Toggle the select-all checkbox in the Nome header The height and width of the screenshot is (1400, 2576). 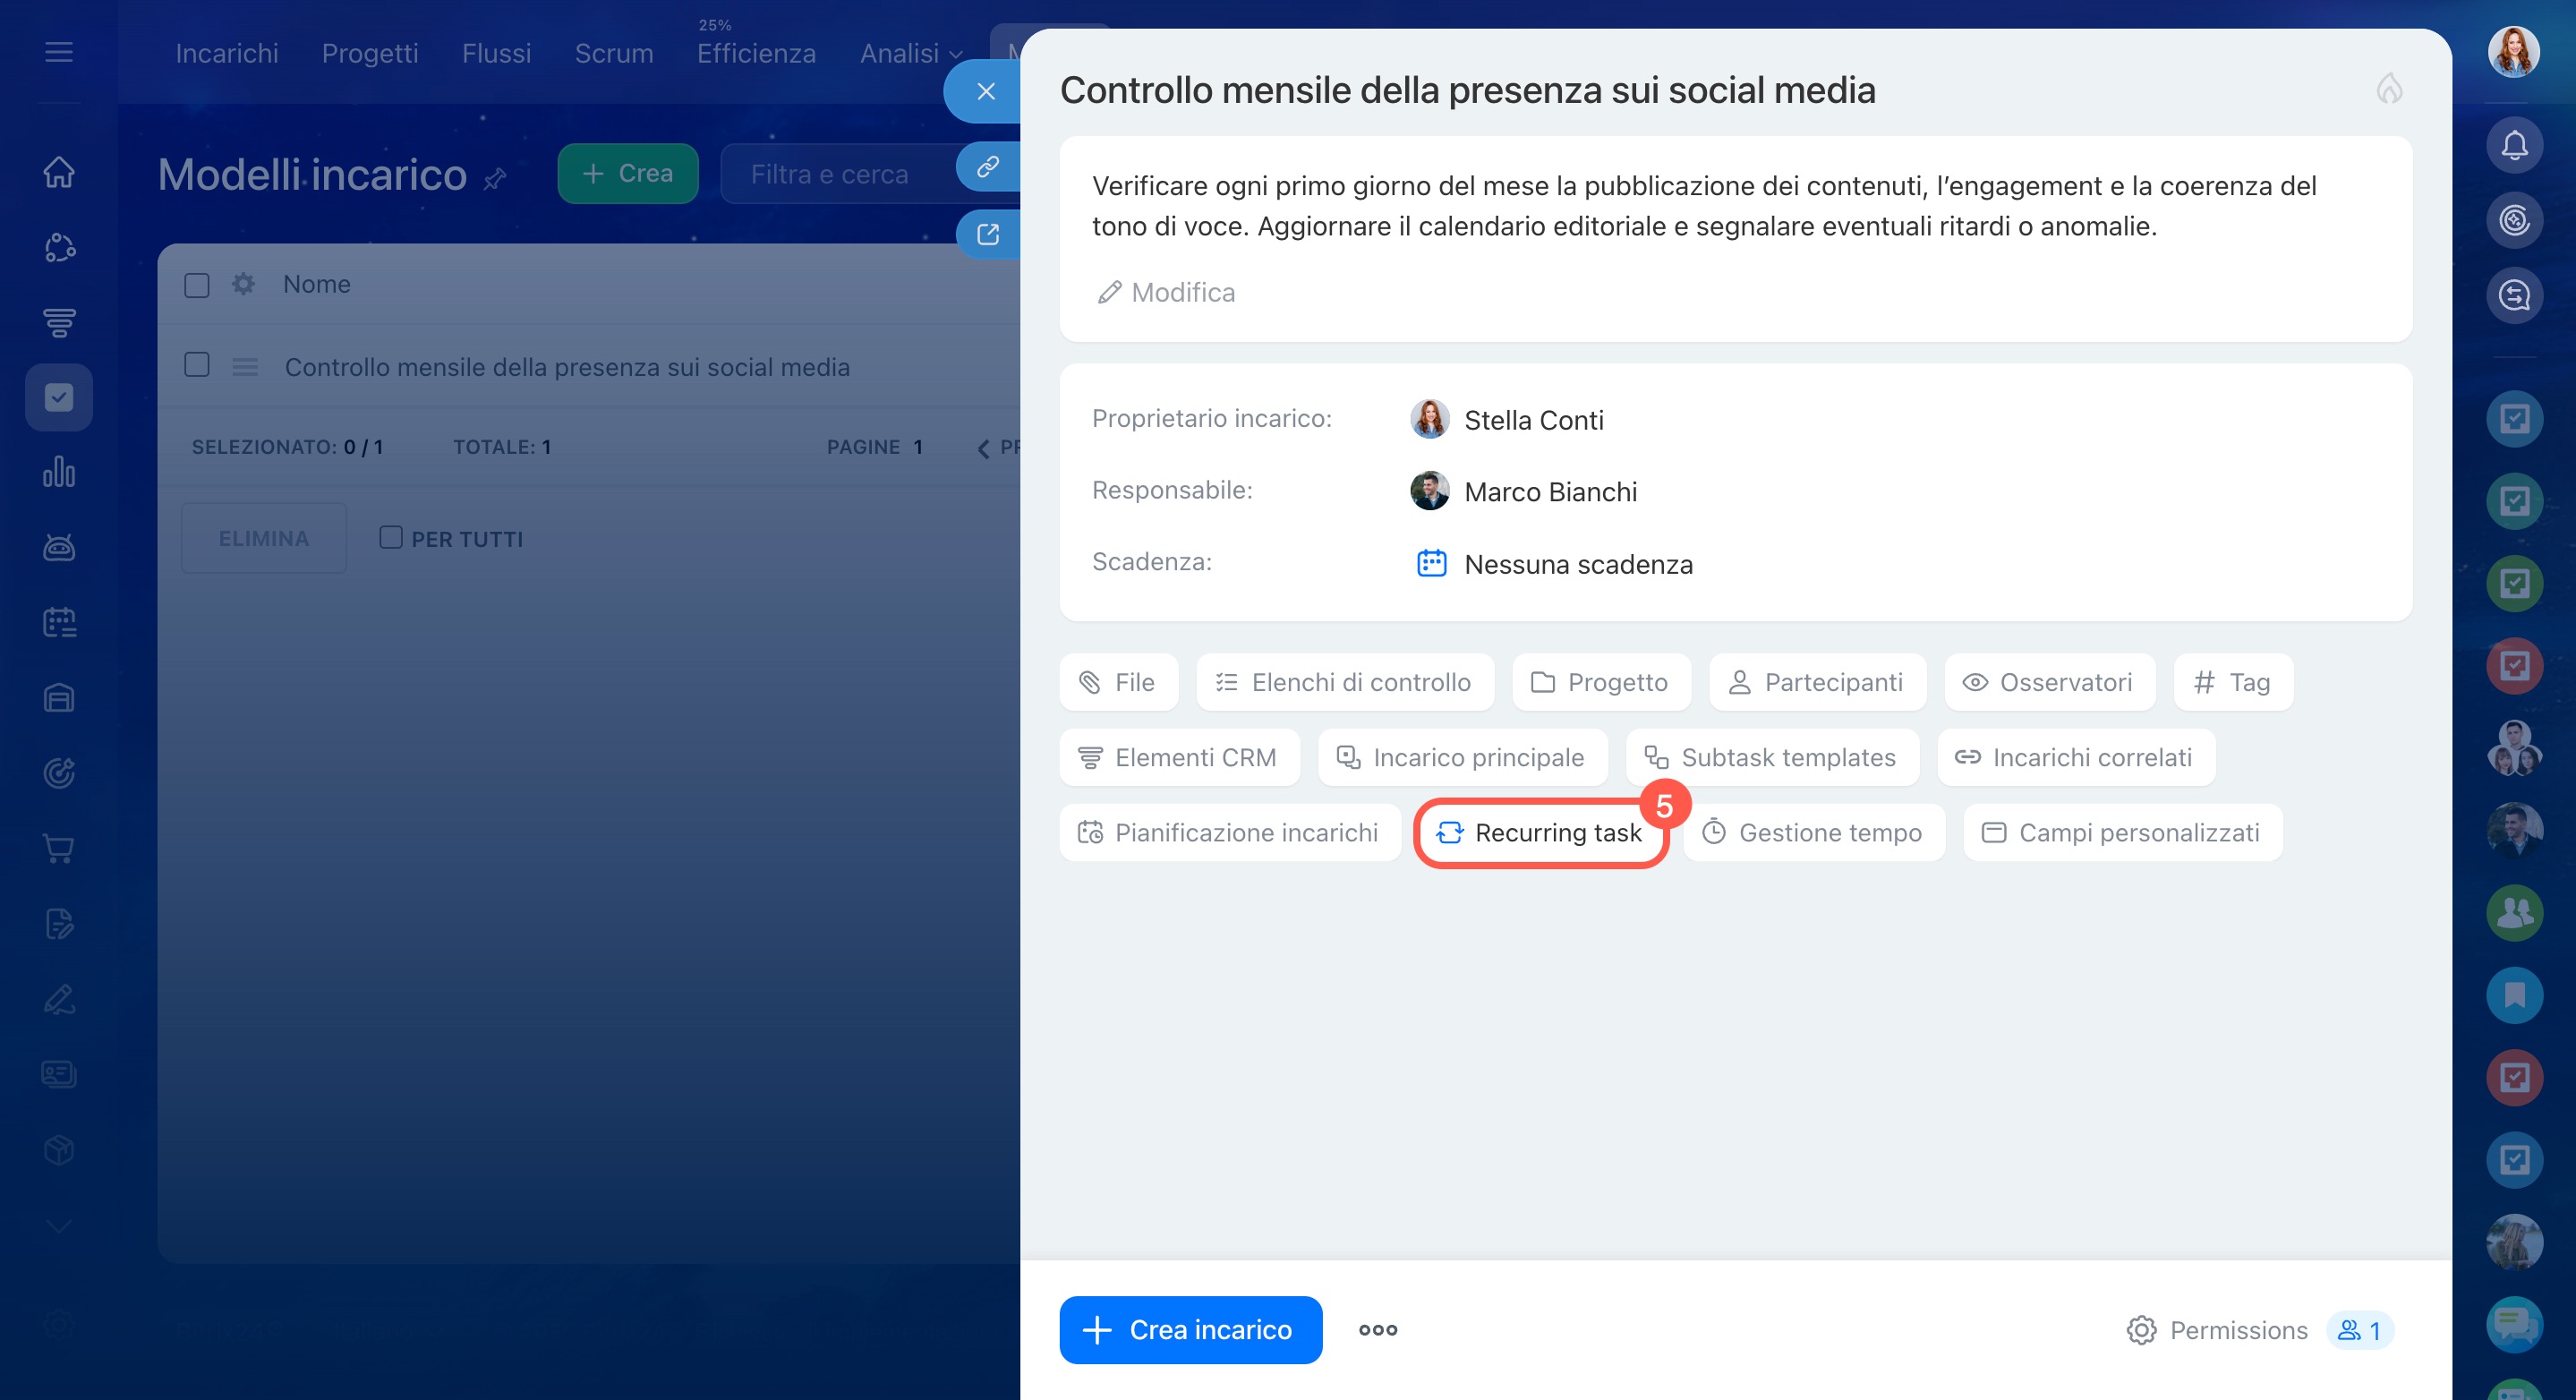coord(197,285)
